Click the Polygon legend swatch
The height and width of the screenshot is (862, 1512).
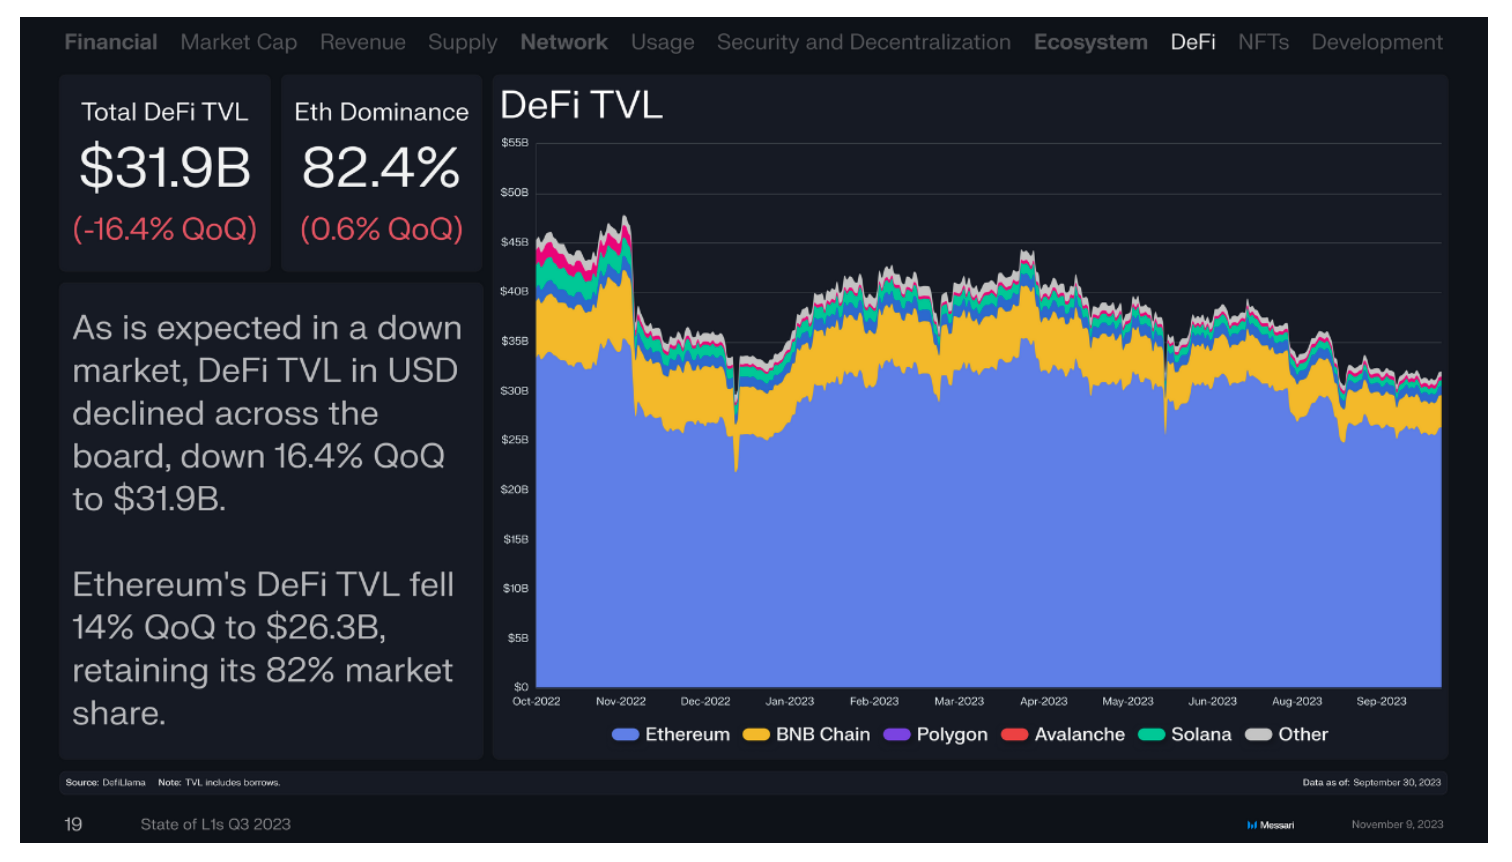tap(897, 734)
